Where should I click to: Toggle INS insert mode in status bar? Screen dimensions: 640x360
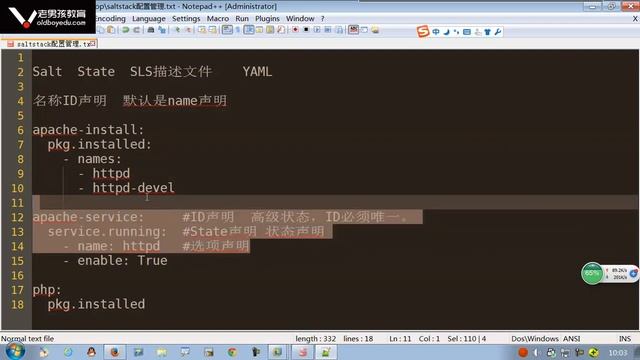[624, 339]
